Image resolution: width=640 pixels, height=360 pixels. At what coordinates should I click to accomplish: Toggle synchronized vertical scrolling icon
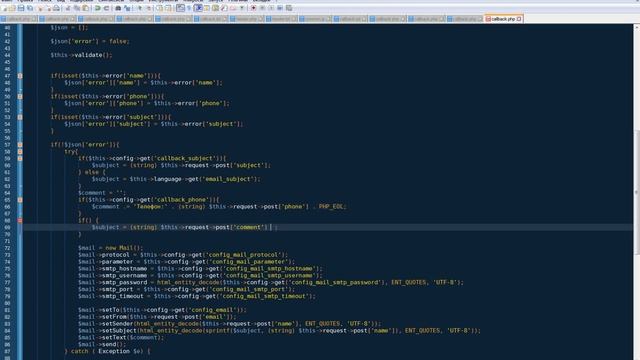click(159, 8)
